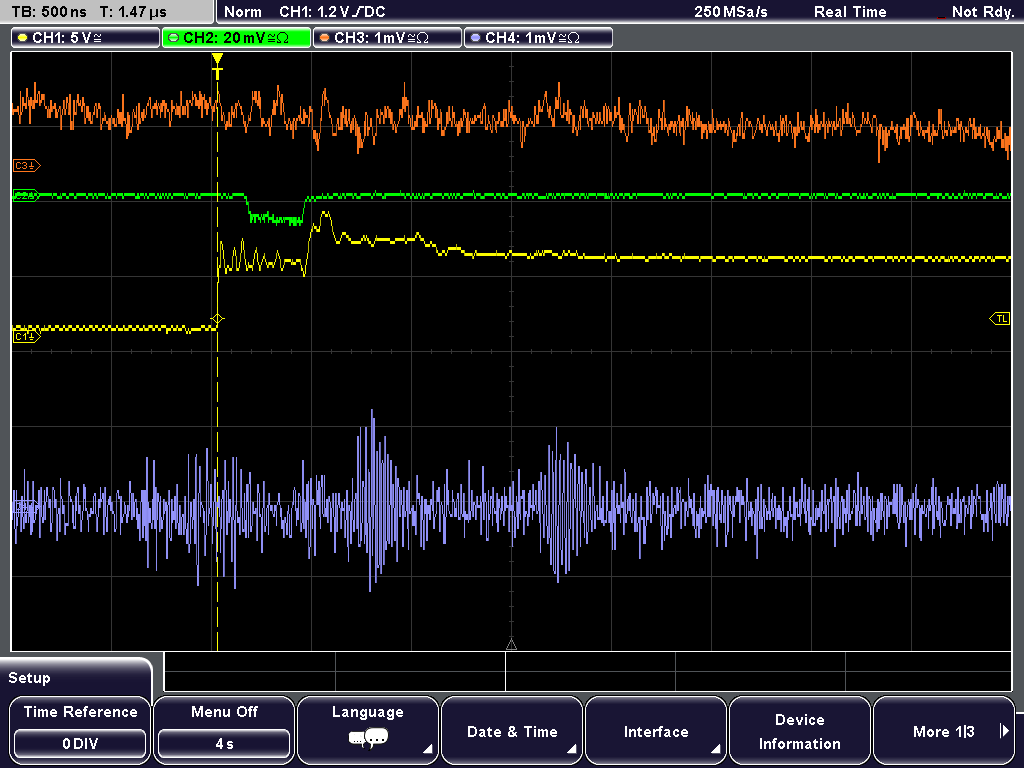Click the T: 1.47 µs trigger time readout
This screenshot has width=1024, height=768.
point(133,12)
